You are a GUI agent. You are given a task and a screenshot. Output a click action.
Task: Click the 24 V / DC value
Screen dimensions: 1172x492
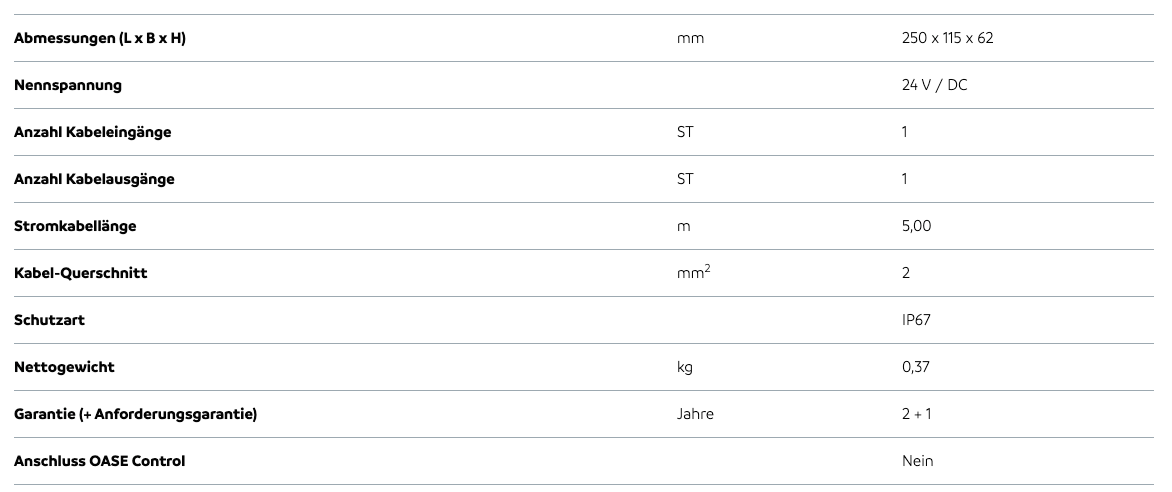pyautogui.click(x=934, y=85)
